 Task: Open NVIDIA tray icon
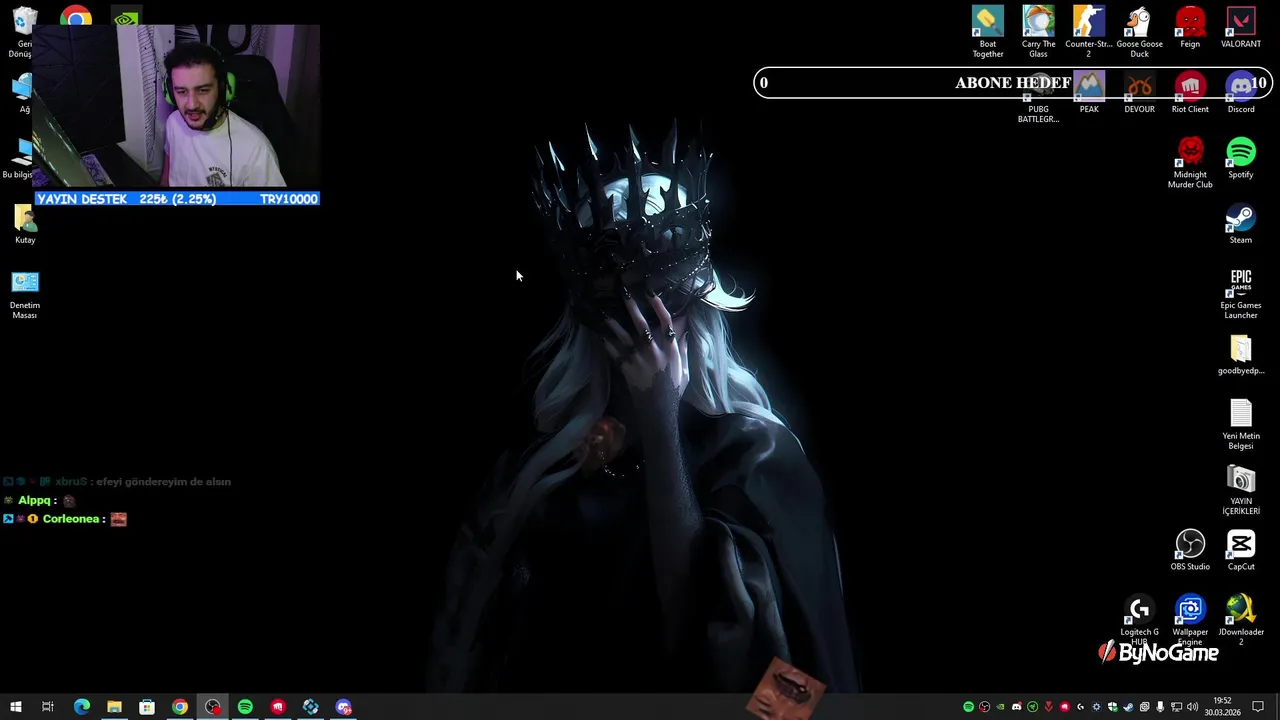[1000, 707]
